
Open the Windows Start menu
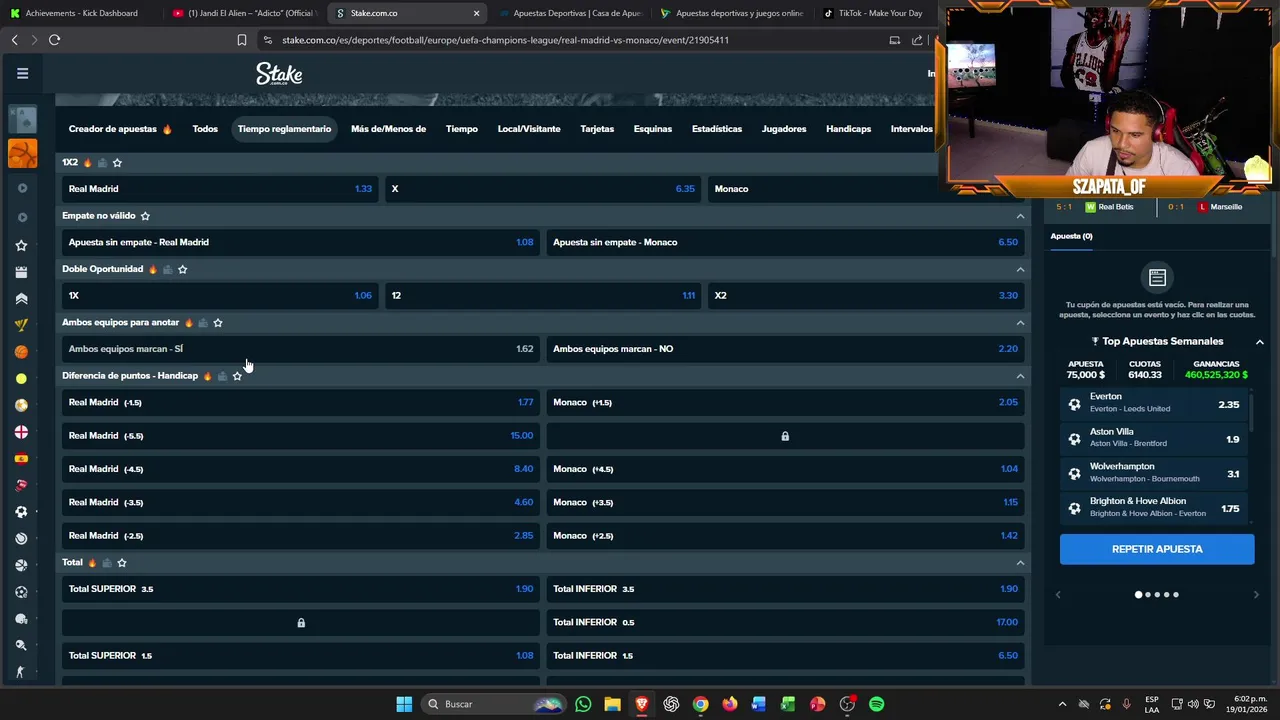pos(404,704)
